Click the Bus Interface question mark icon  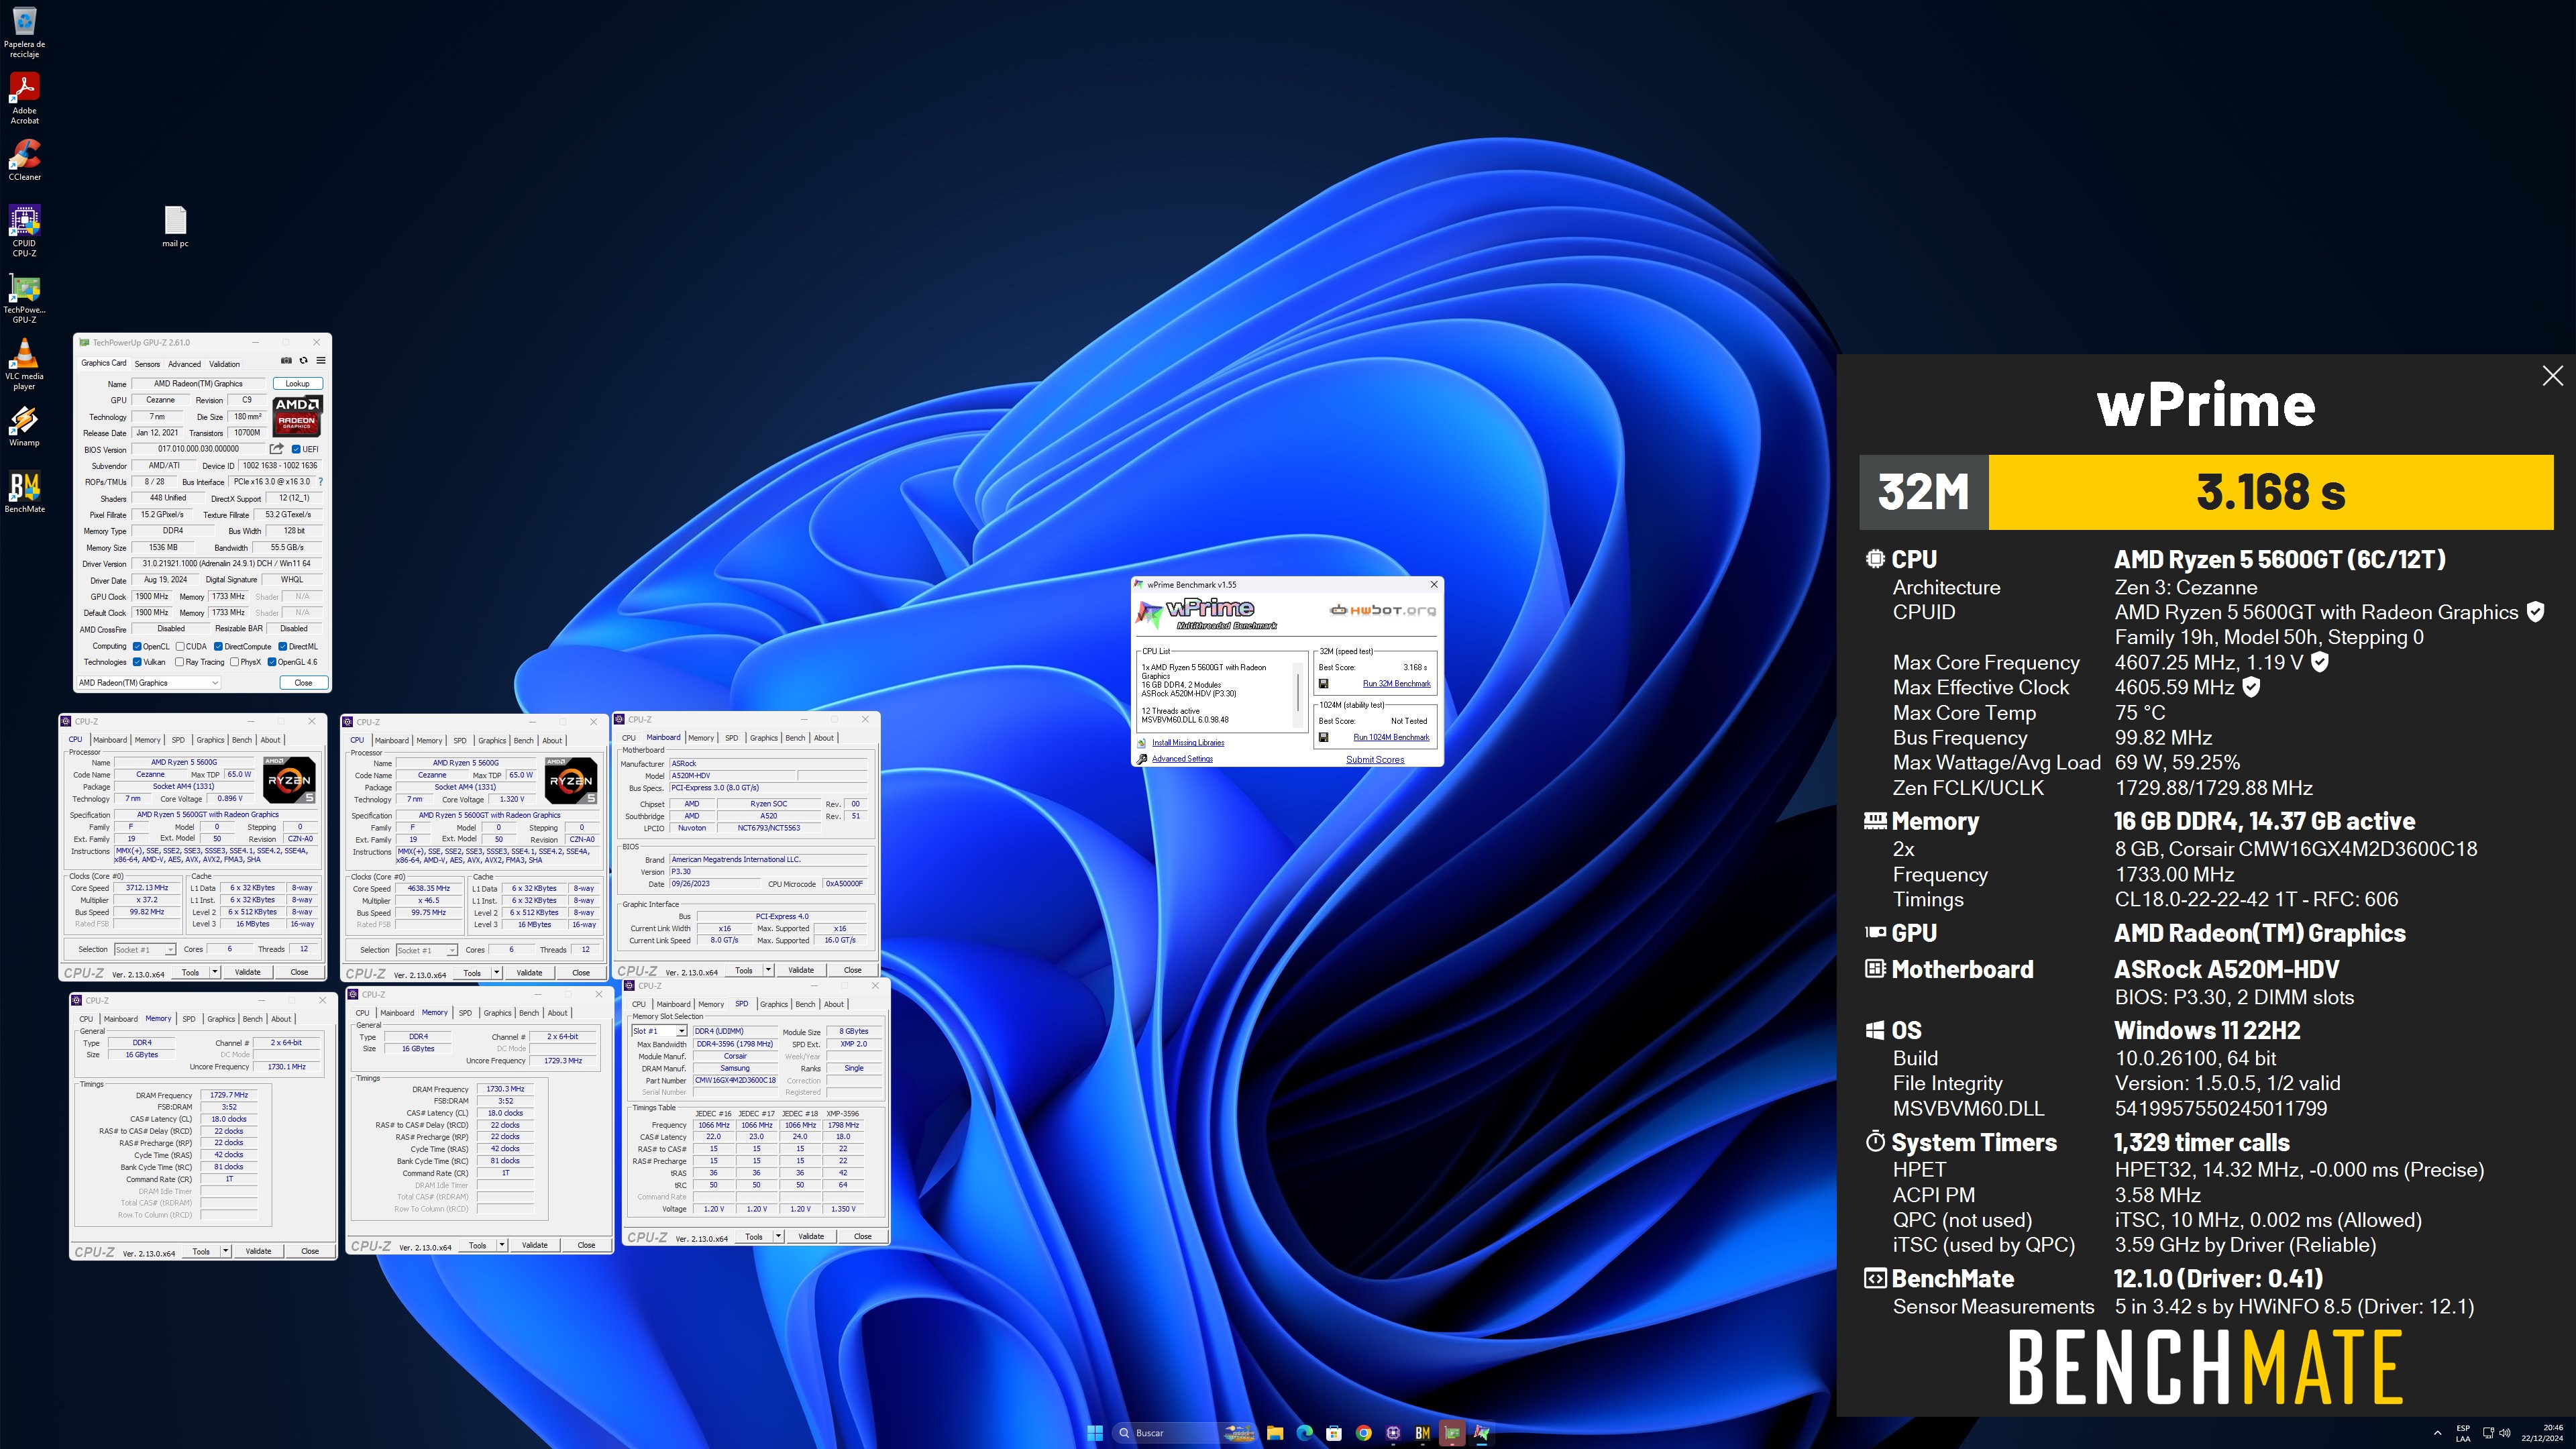[320, 482]
